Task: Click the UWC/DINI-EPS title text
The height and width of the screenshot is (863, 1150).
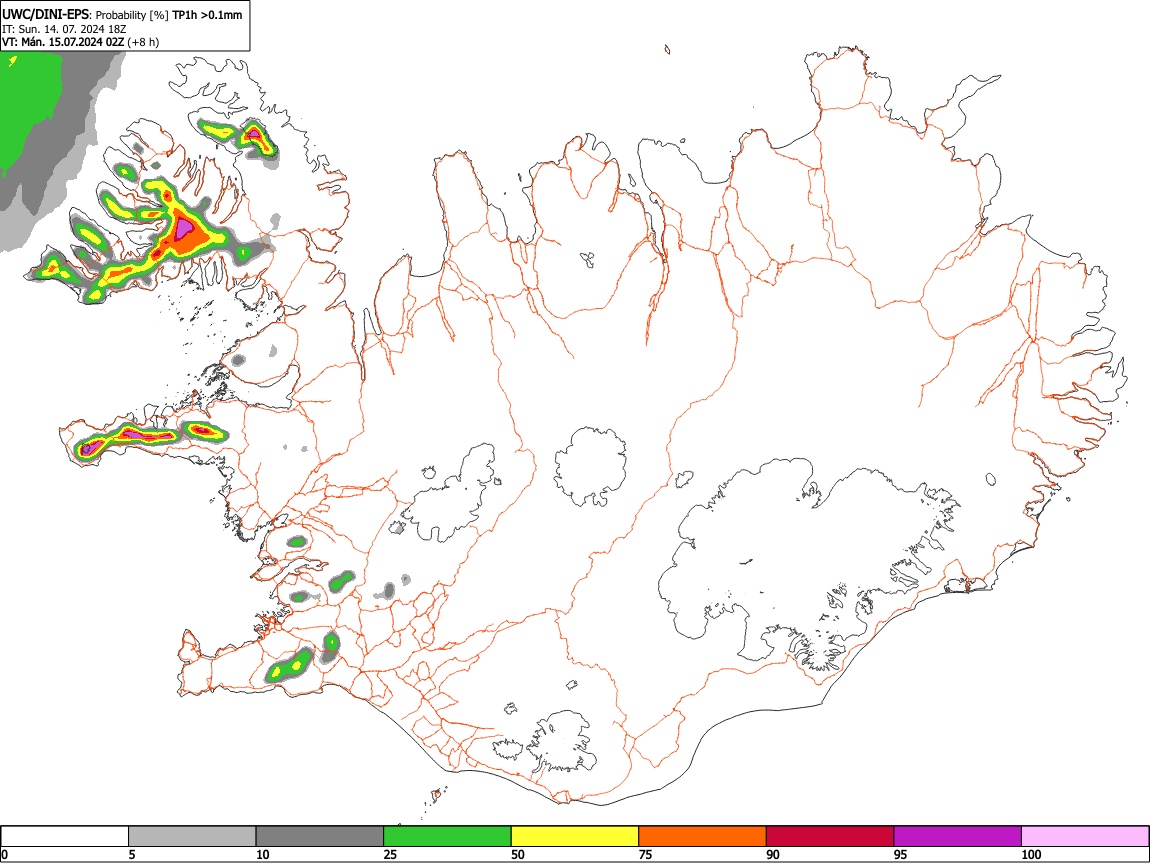Action: point(47,14)
